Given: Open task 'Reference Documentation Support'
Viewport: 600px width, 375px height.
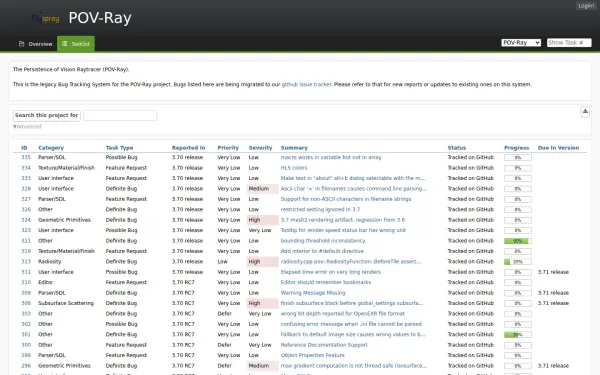Looking at the screenshot, I should point(324,345).
